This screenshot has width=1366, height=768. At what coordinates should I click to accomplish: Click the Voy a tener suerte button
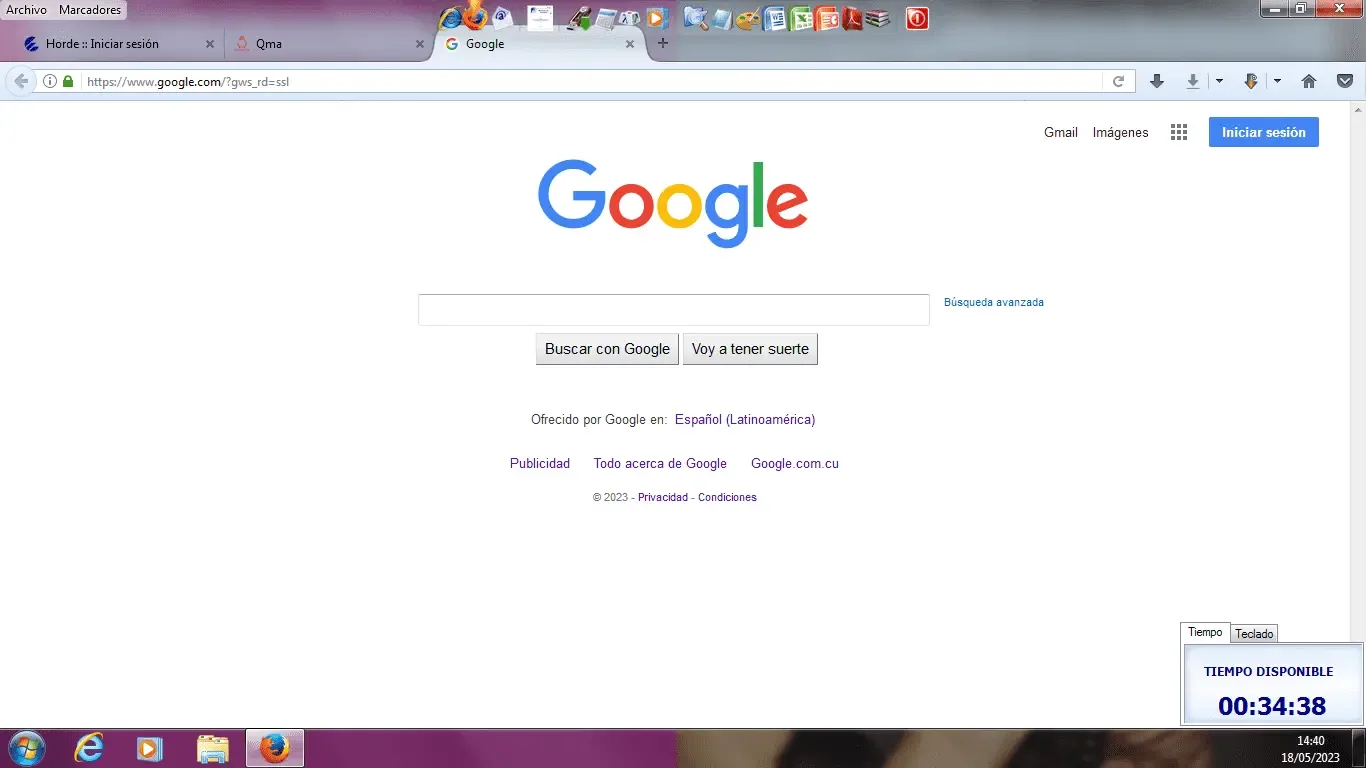pyautogui.click(x=750, y=349)
